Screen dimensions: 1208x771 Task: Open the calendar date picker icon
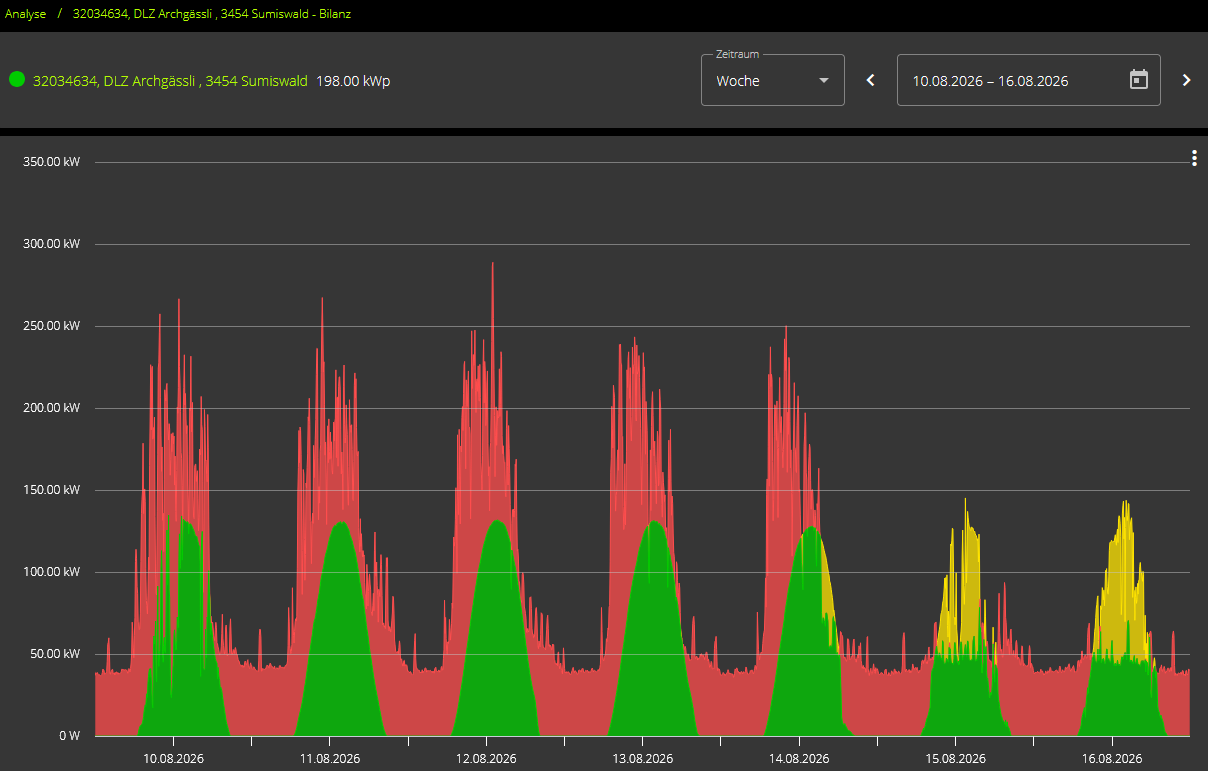point(1138,80)
